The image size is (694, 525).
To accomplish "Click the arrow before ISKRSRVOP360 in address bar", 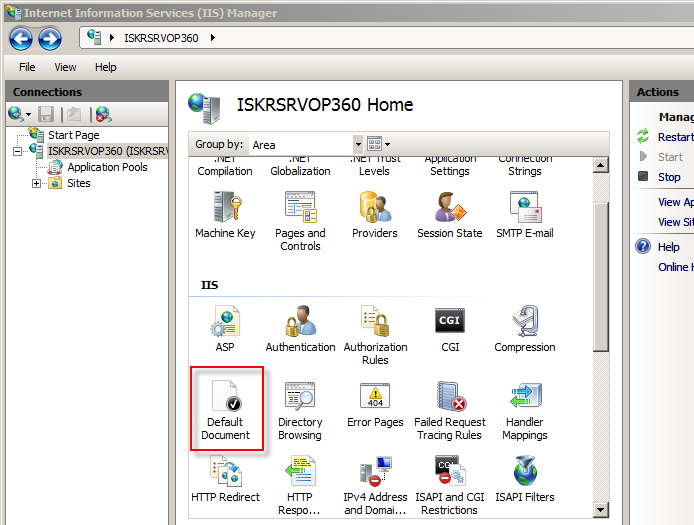I will click(112, 38).
